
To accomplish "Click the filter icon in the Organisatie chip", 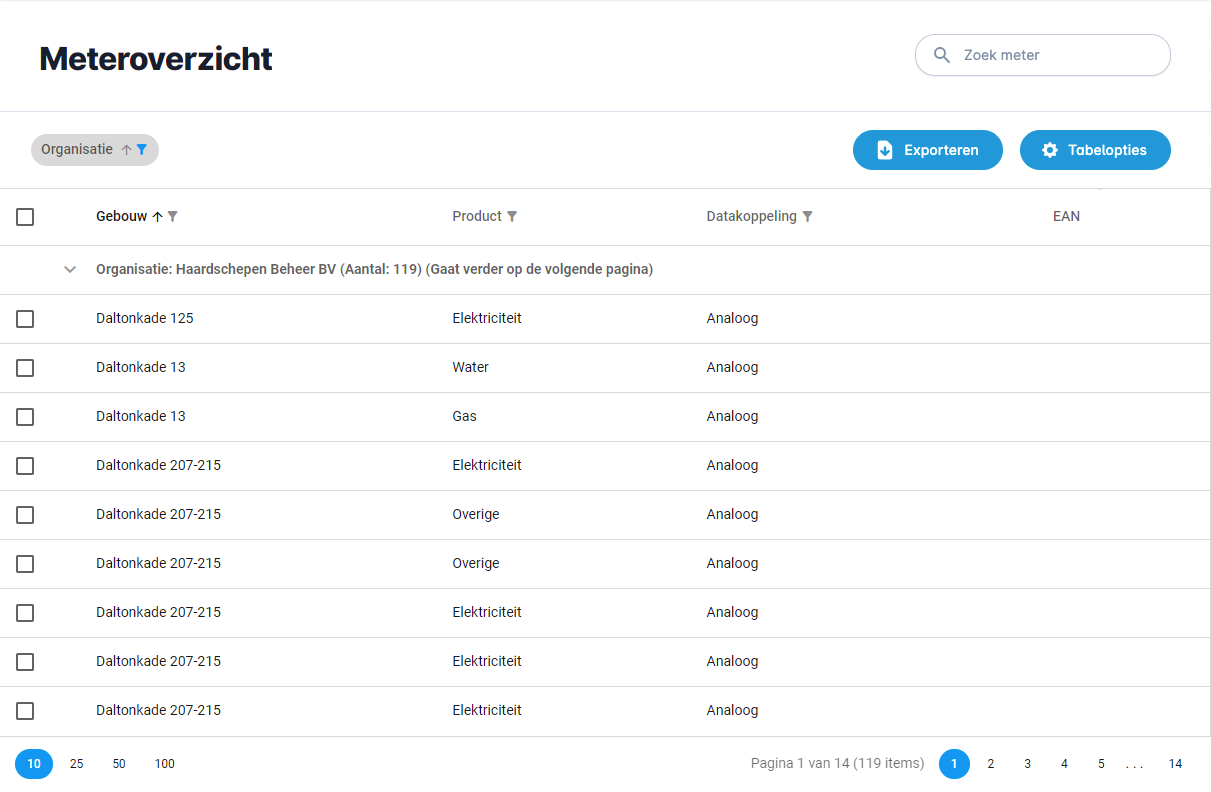I will point(143,149).
